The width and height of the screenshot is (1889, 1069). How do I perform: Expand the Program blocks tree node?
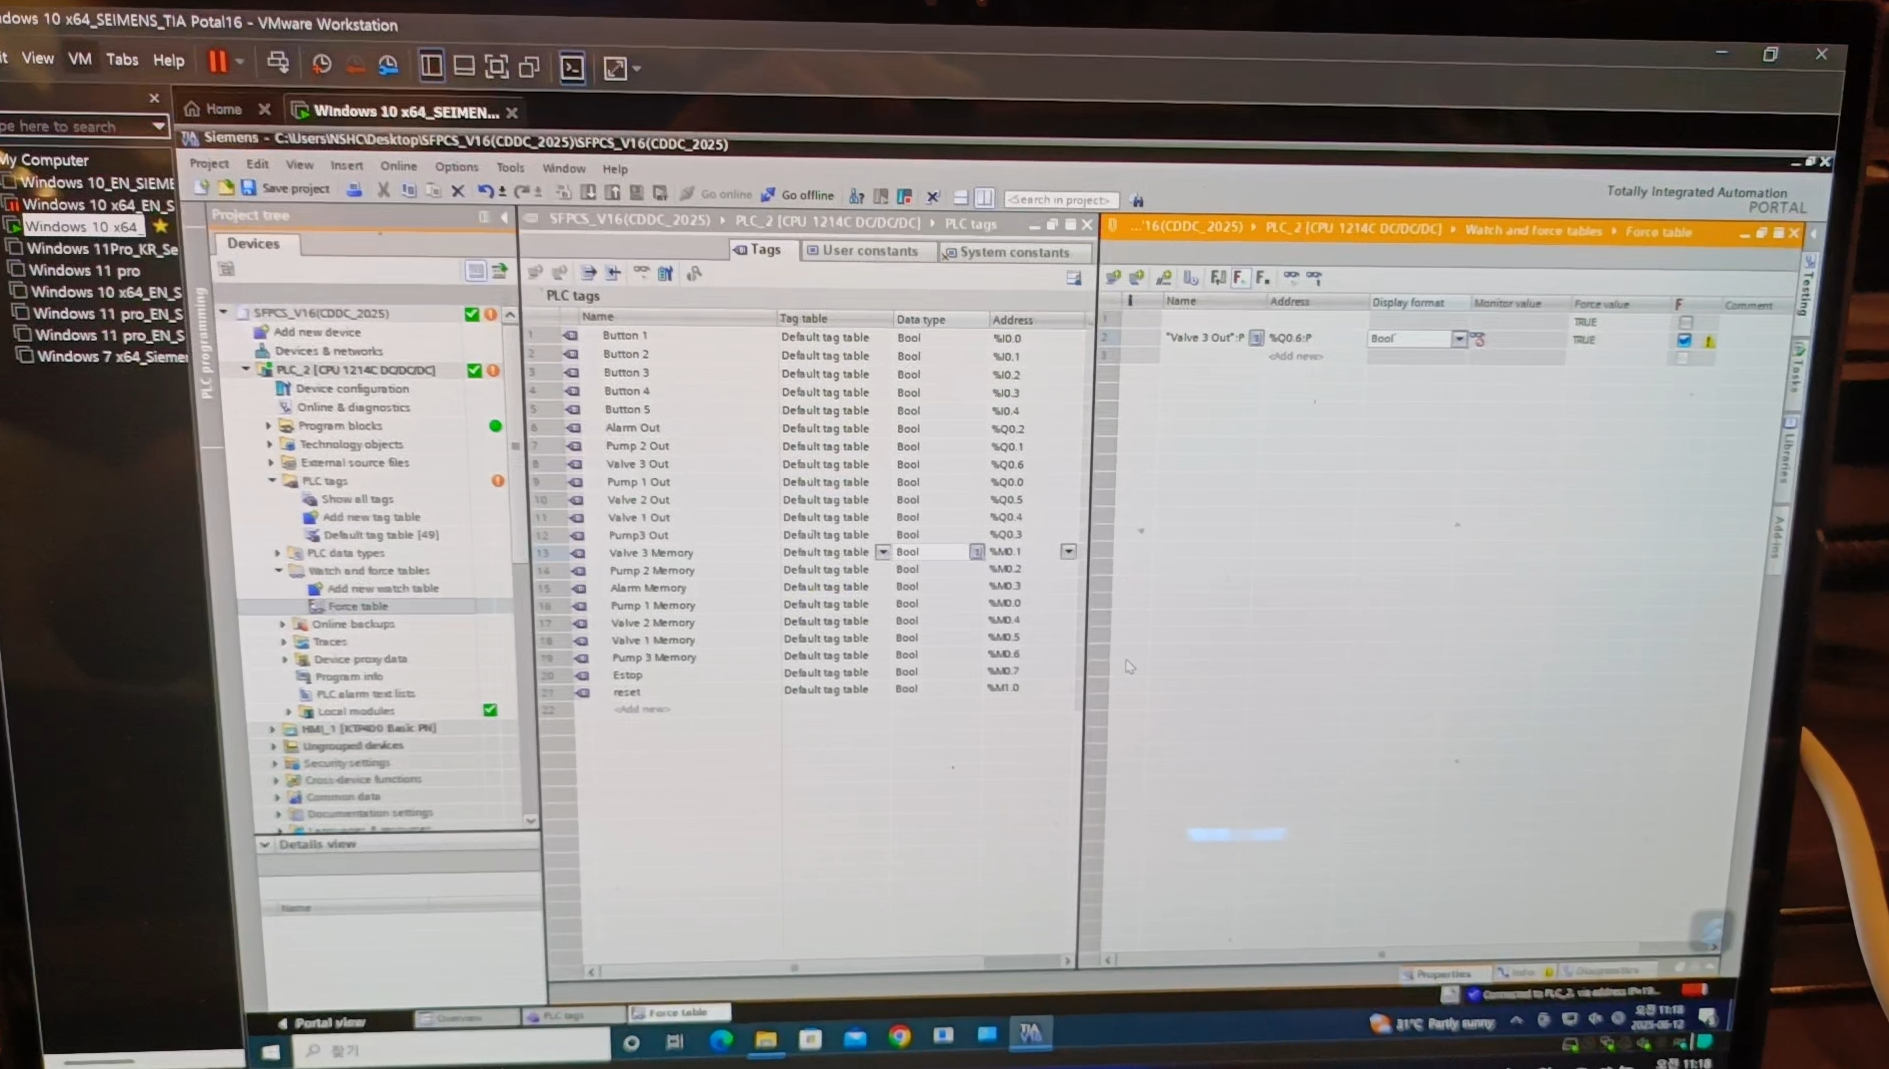tap(269, 426)
